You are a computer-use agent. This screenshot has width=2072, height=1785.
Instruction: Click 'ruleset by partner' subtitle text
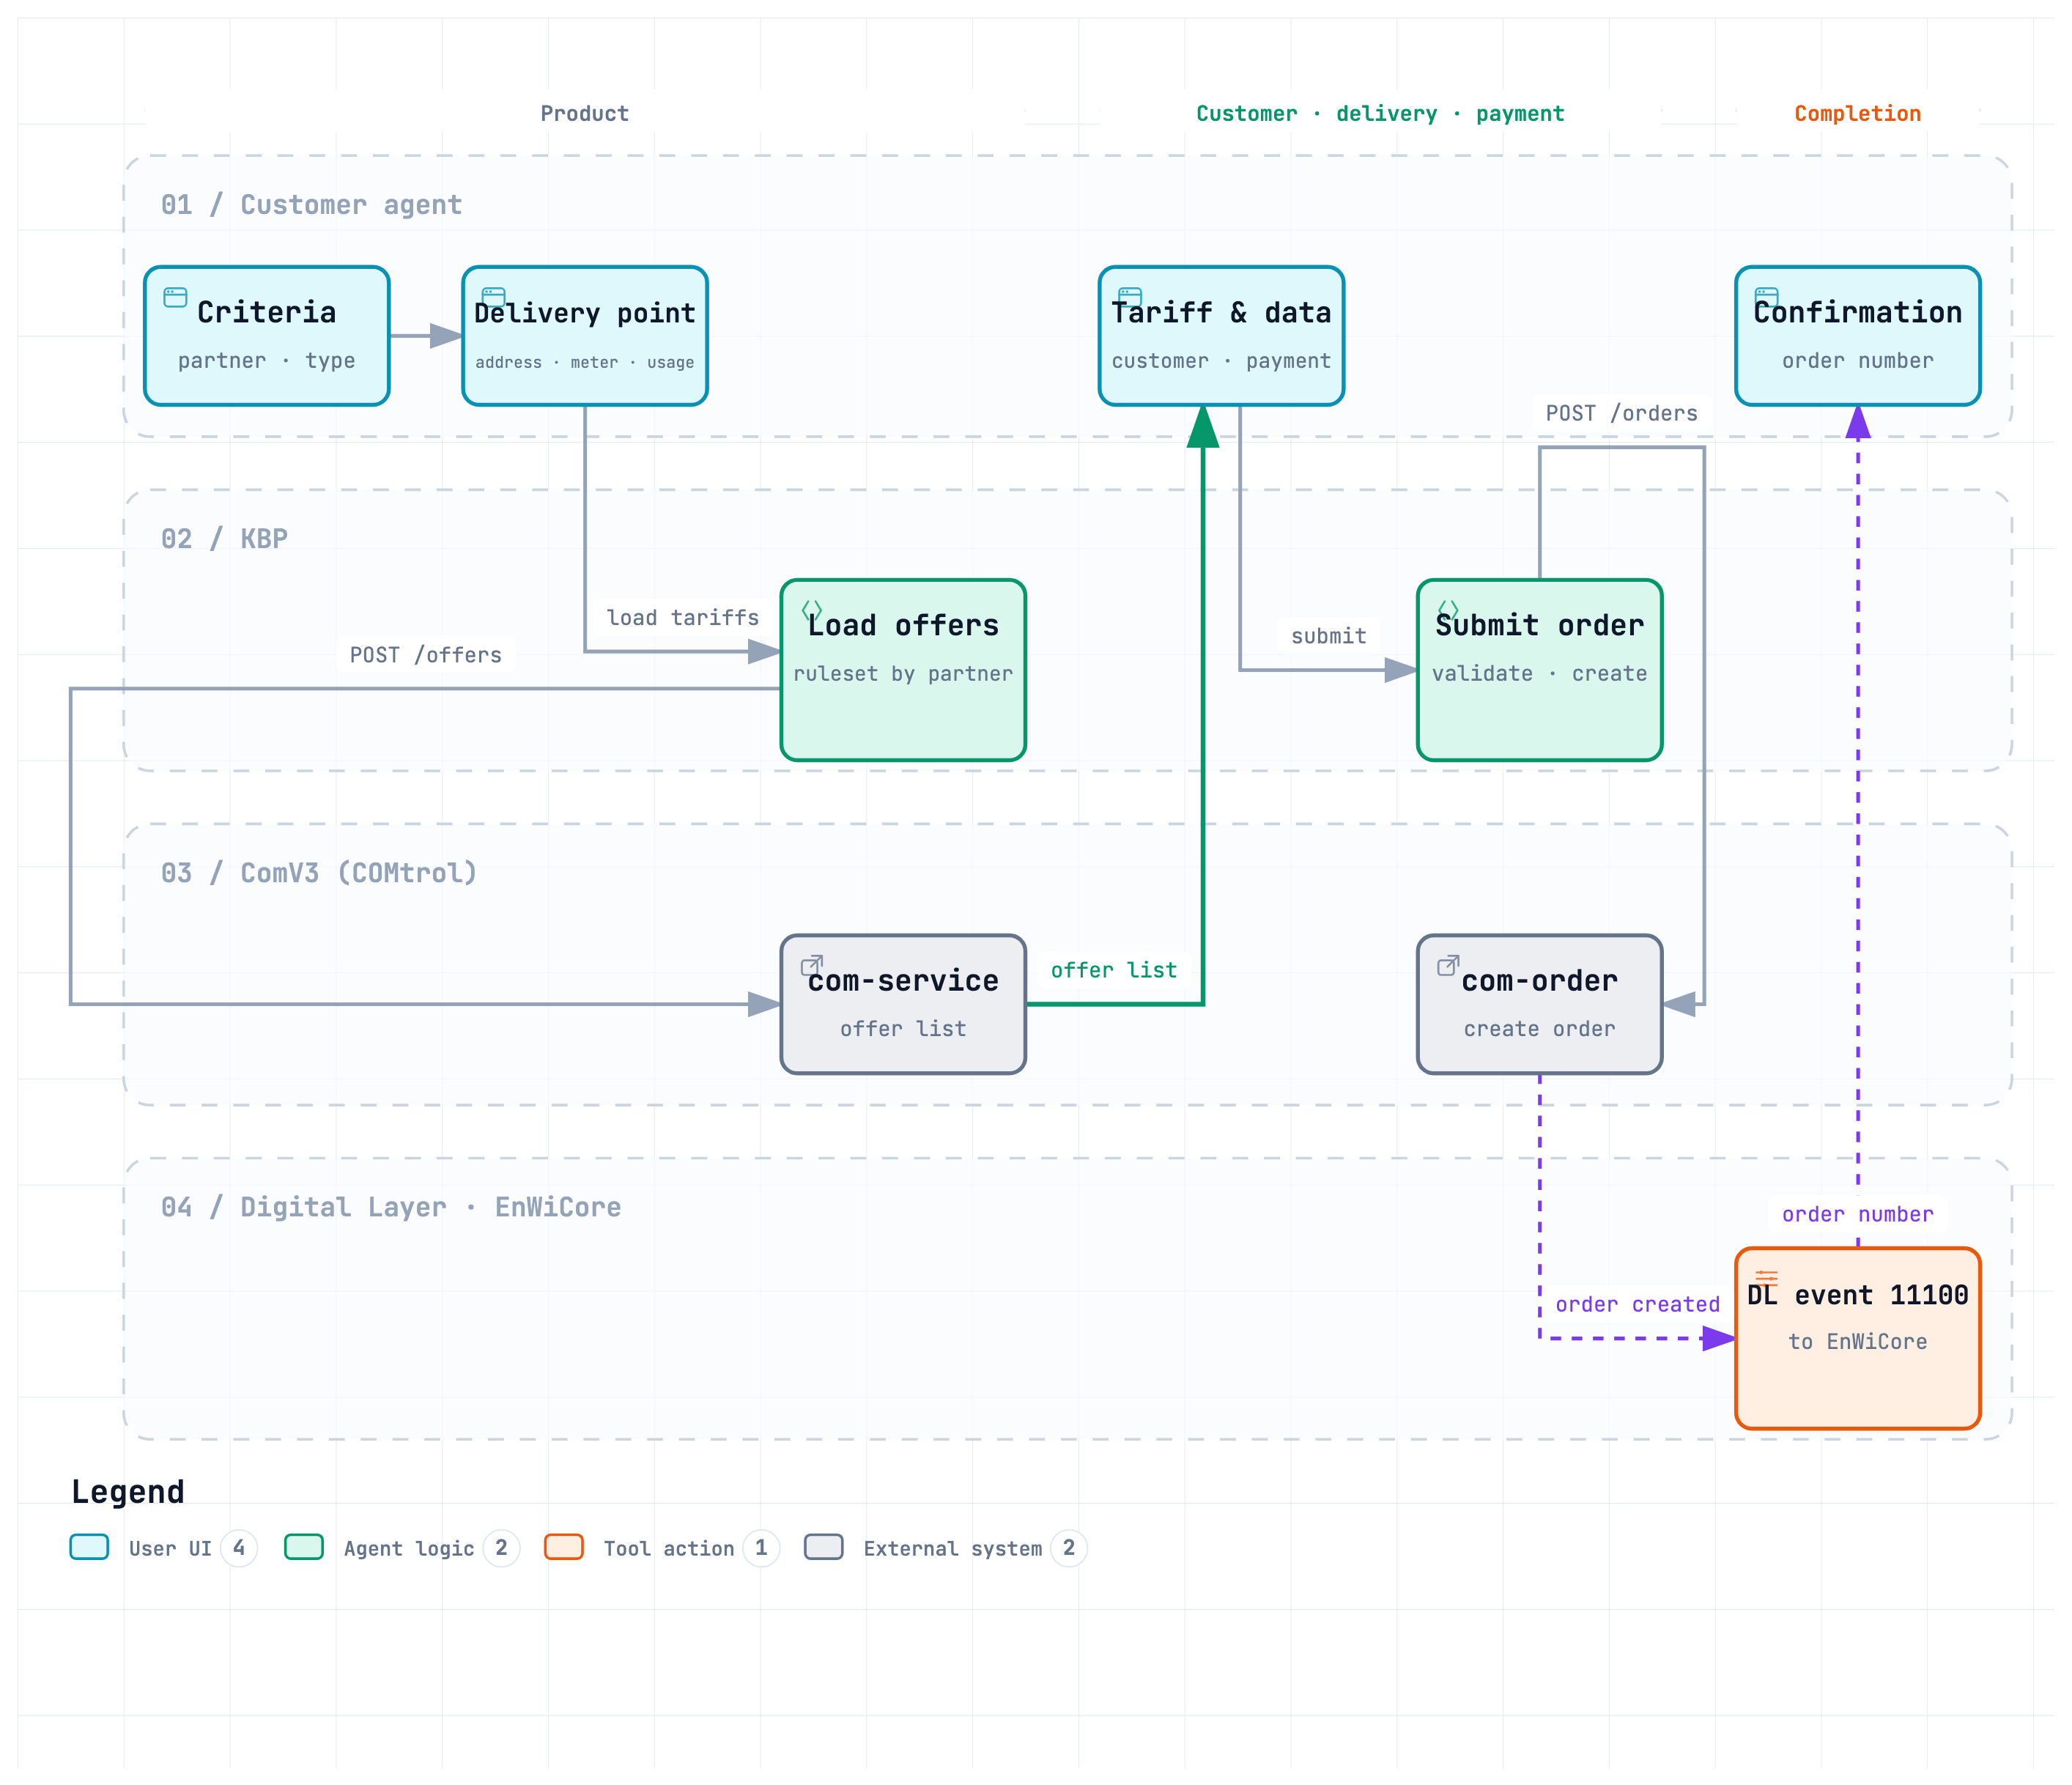coord(903,673)
